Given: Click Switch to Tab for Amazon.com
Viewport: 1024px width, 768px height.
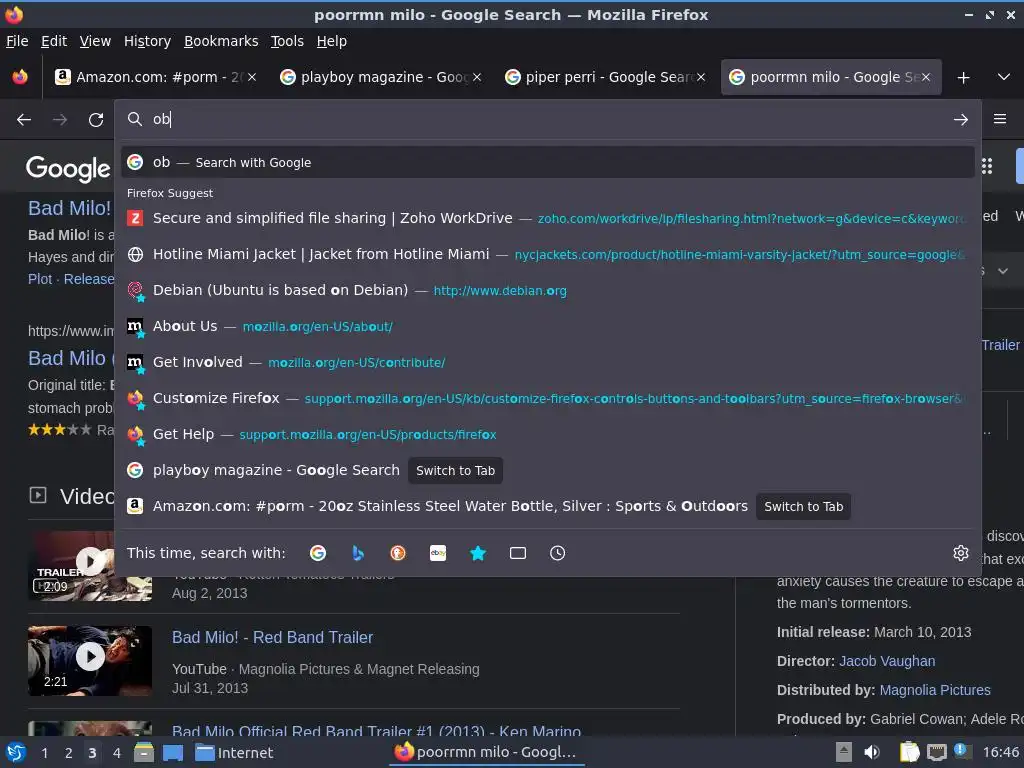Looking at the screenshot, I should click(x=803, y=506).
